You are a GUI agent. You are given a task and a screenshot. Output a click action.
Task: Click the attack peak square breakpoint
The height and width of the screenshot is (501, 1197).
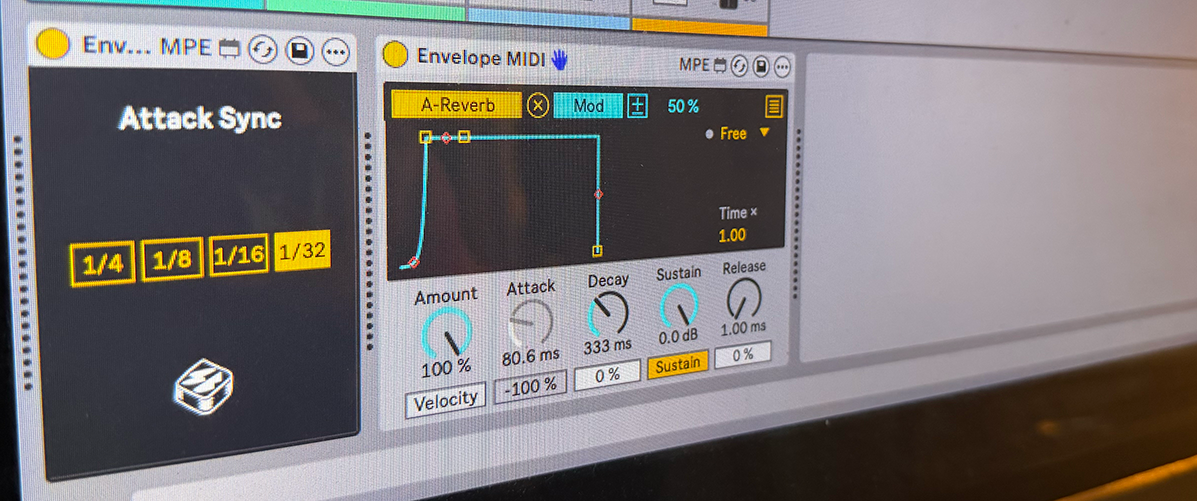click(x=425, y=137)
